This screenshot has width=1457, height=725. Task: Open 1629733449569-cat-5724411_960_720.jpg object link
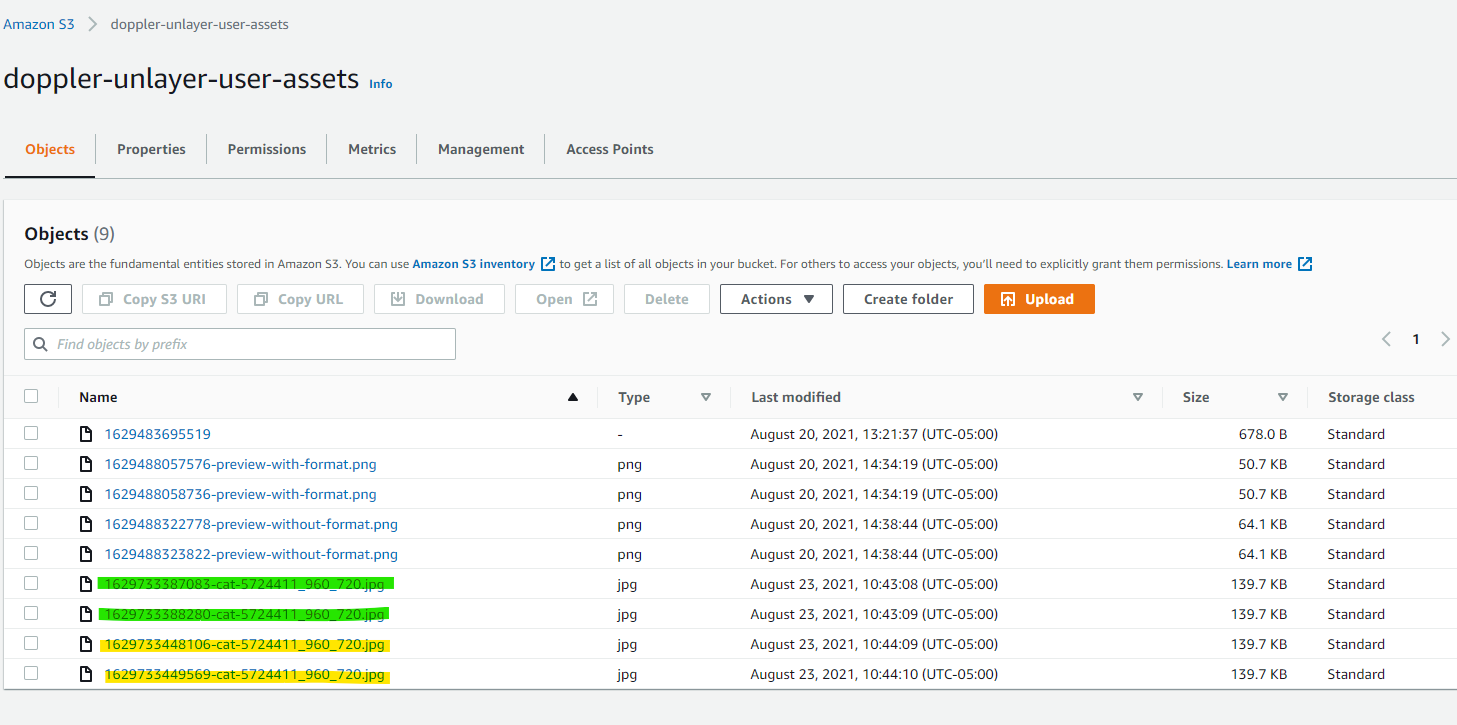(245, 674)
